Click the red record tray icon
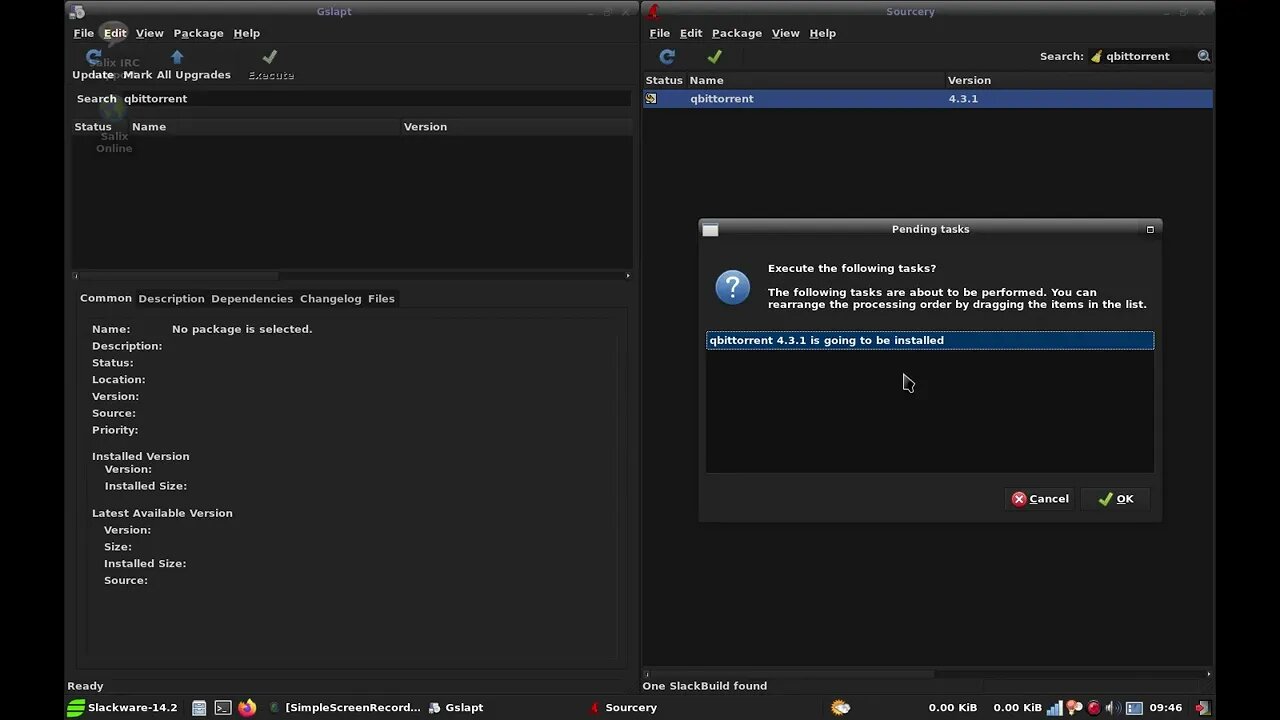Viewport: 1280px width, 720px height. pyautogui.click(x=1094, y=708)
